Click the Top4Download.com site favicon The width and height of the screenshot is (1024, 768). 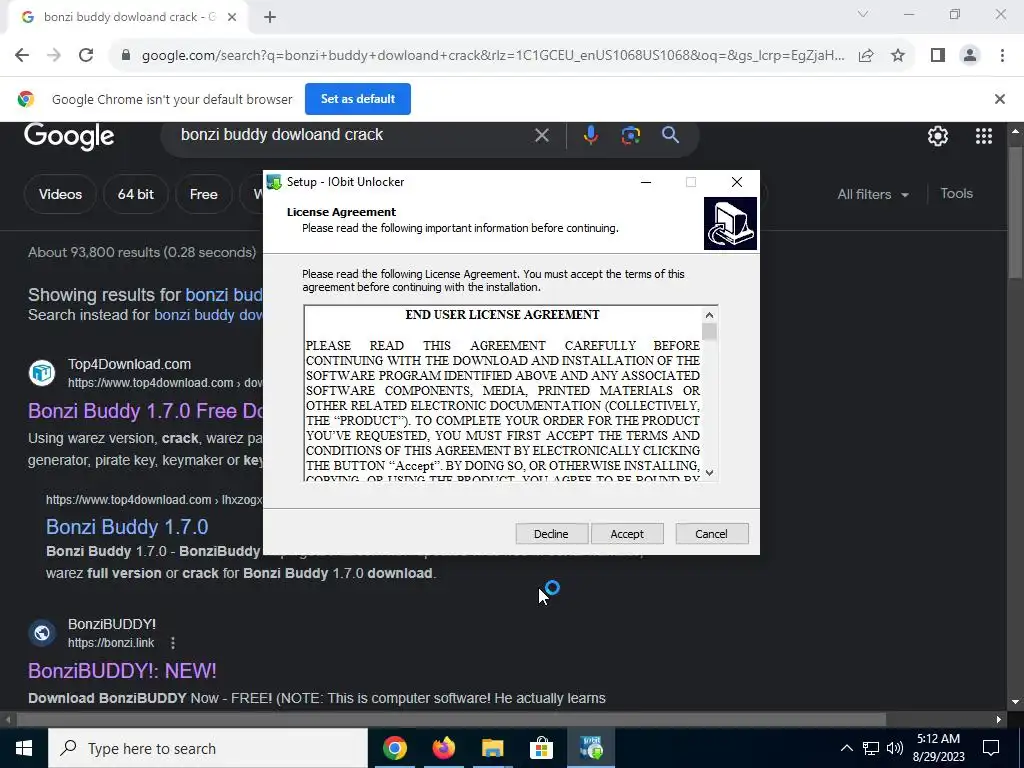[x=42, y=373]
